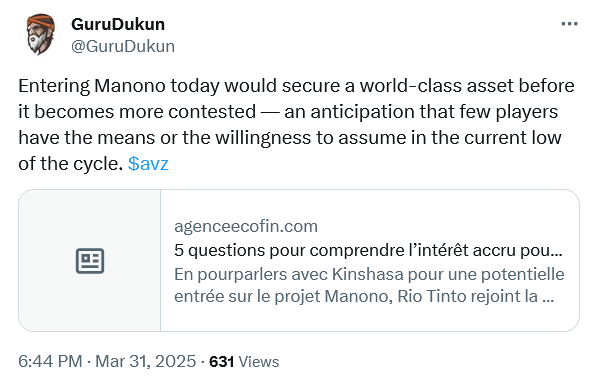Click the 'En pourparlers avec Kinshasa' description line
Viewport: 598px width, 376px height.
click(369, 274)
